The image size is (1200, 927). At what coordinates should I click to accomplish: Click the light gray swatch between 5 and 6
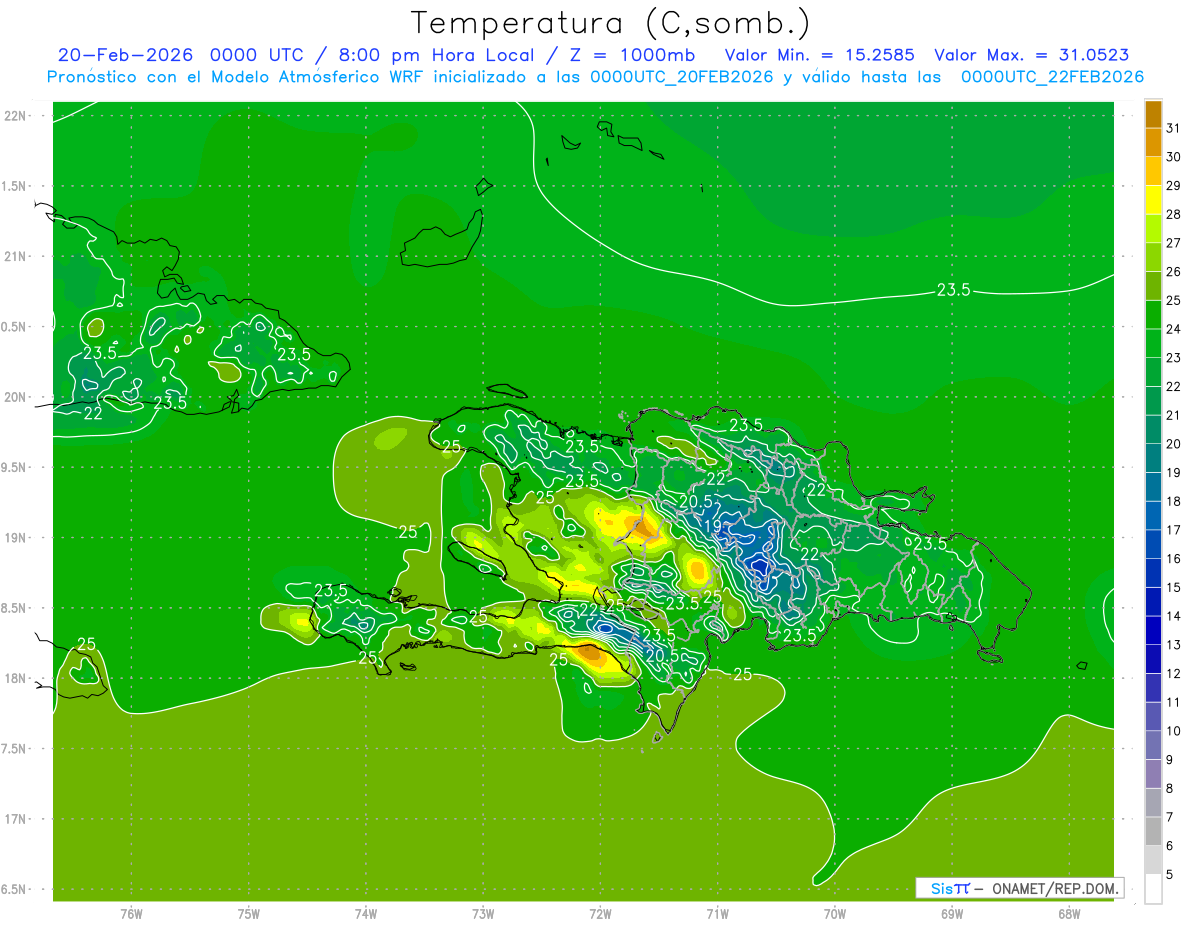click(x=1153, y=860)
